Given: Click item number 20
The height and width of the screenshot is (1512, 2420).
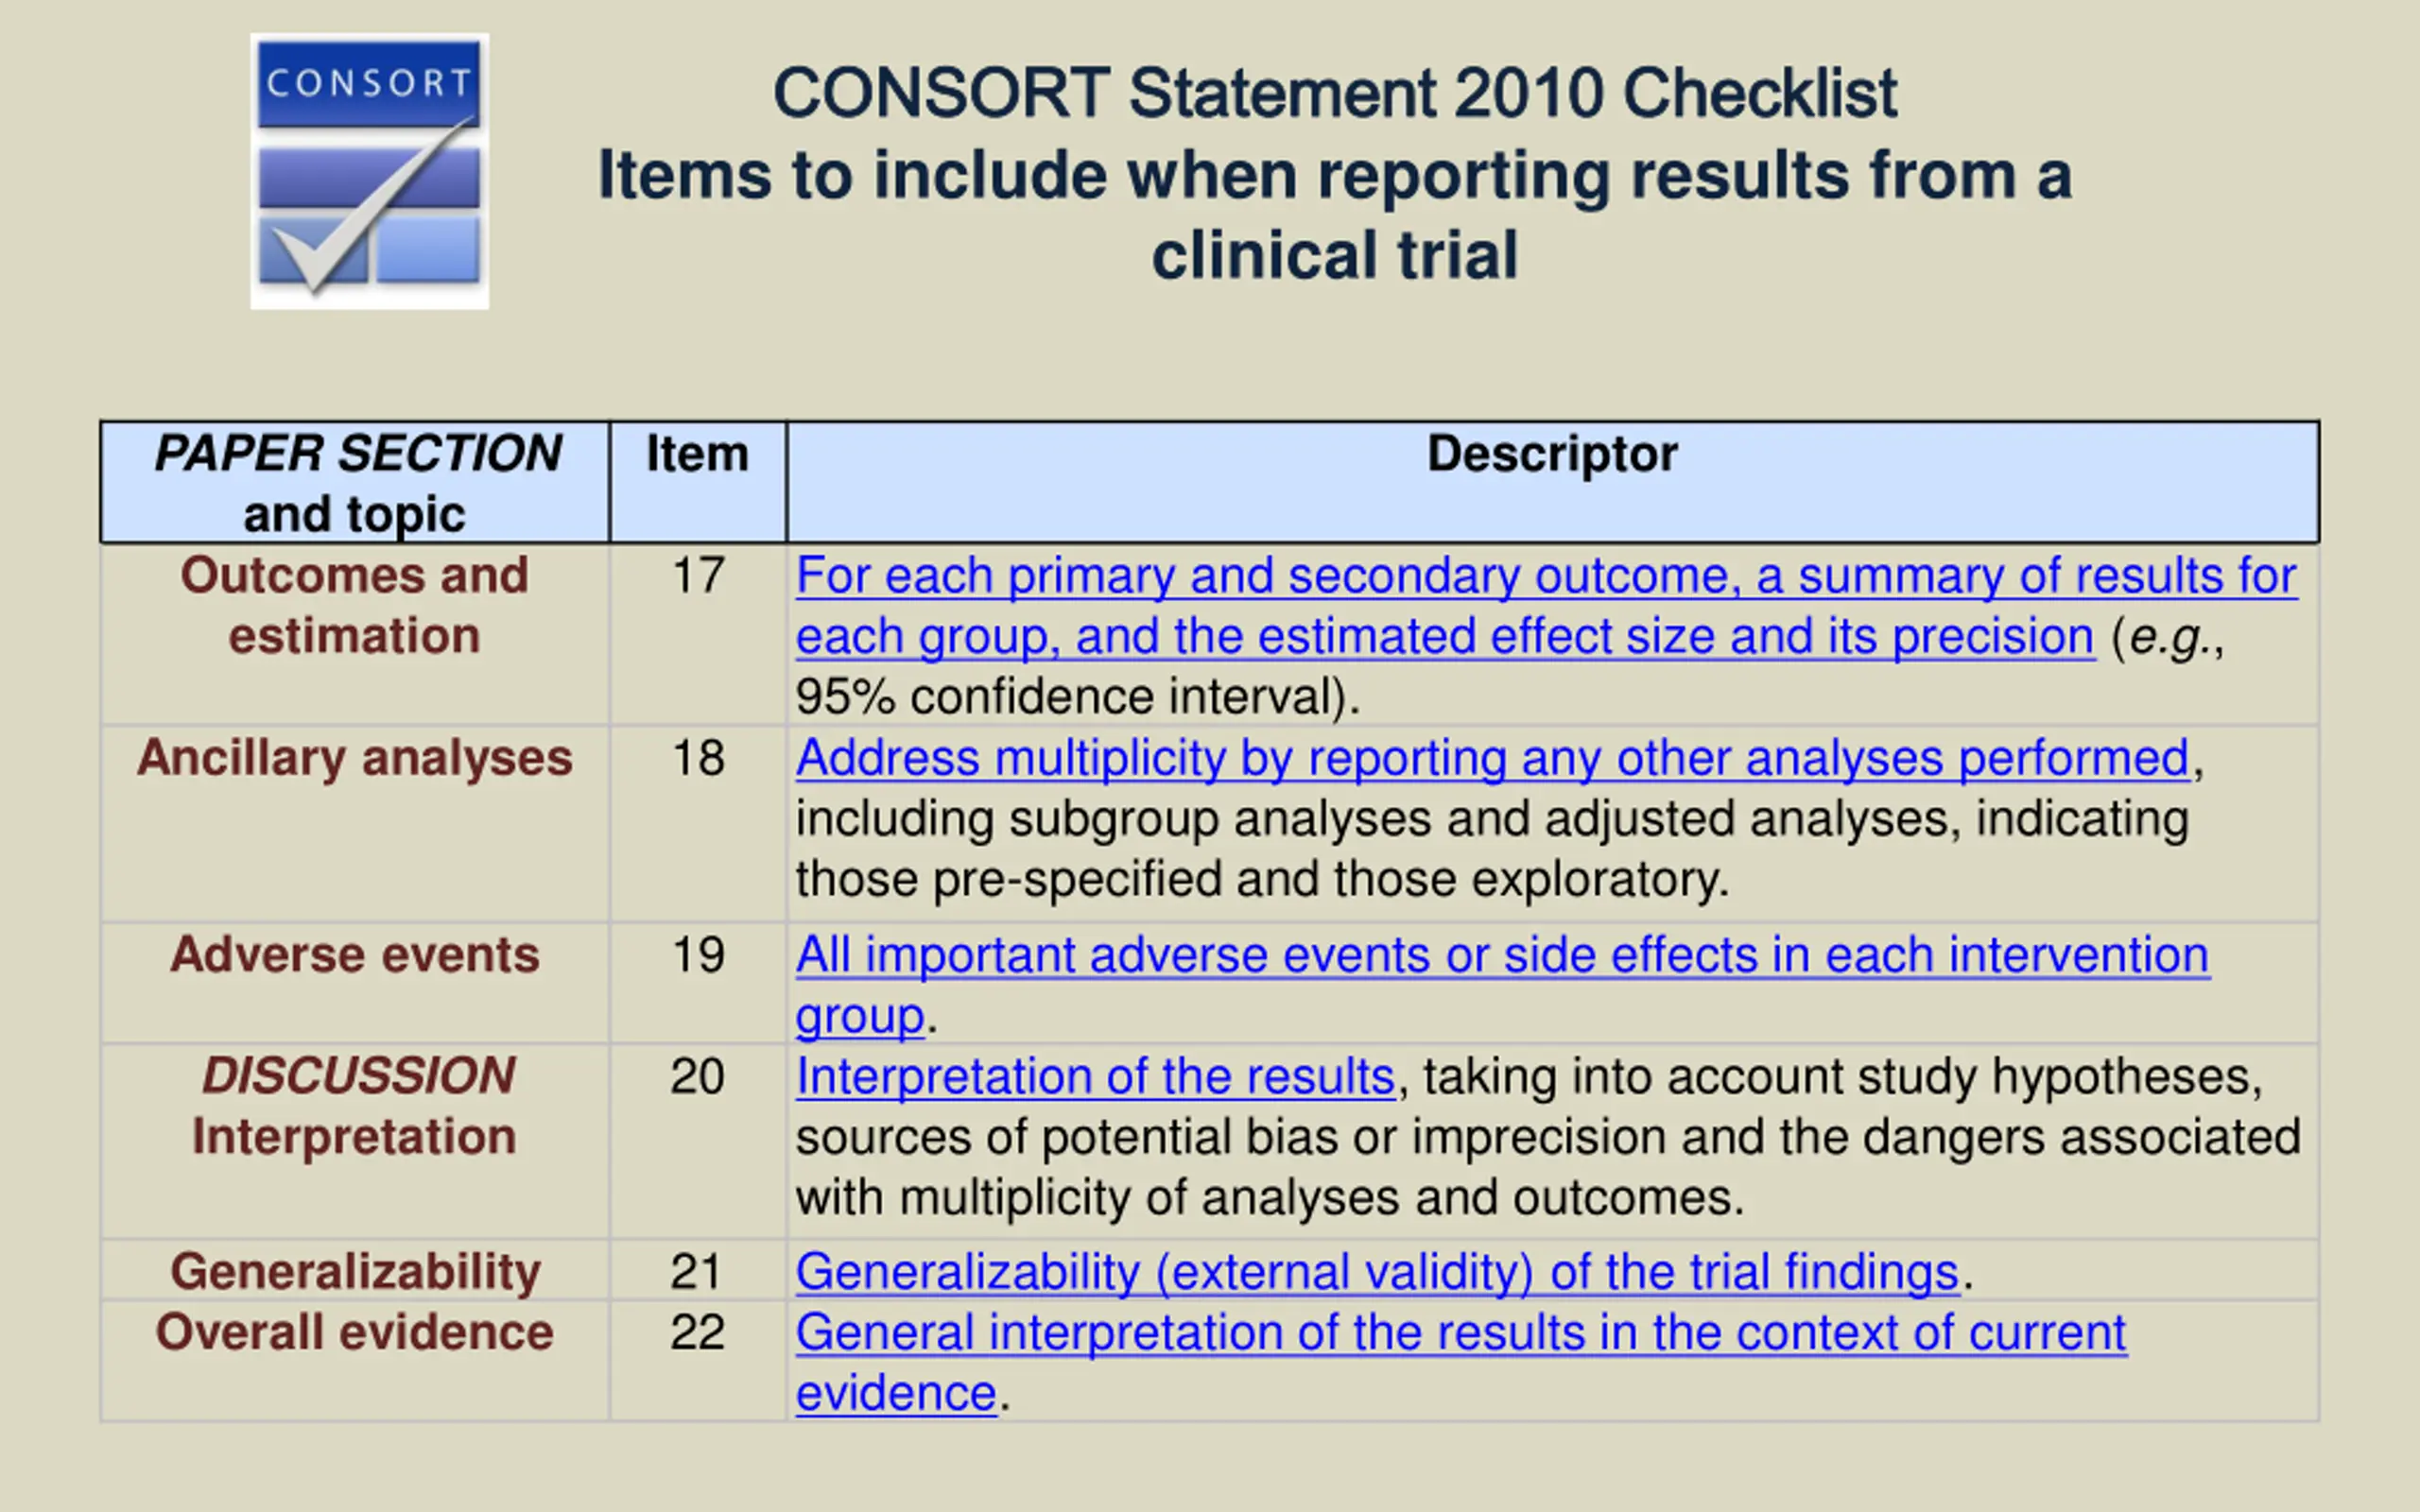Looking at the screenshot, I should click(x=697, y=1077).
